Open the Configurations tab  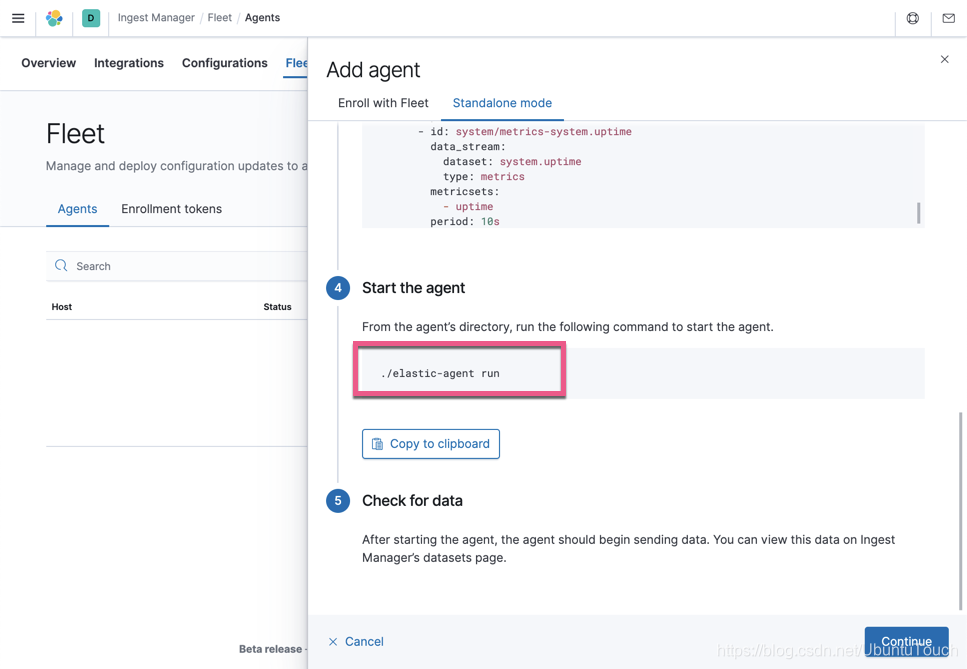pyautogui.click(x=224, y=63)
